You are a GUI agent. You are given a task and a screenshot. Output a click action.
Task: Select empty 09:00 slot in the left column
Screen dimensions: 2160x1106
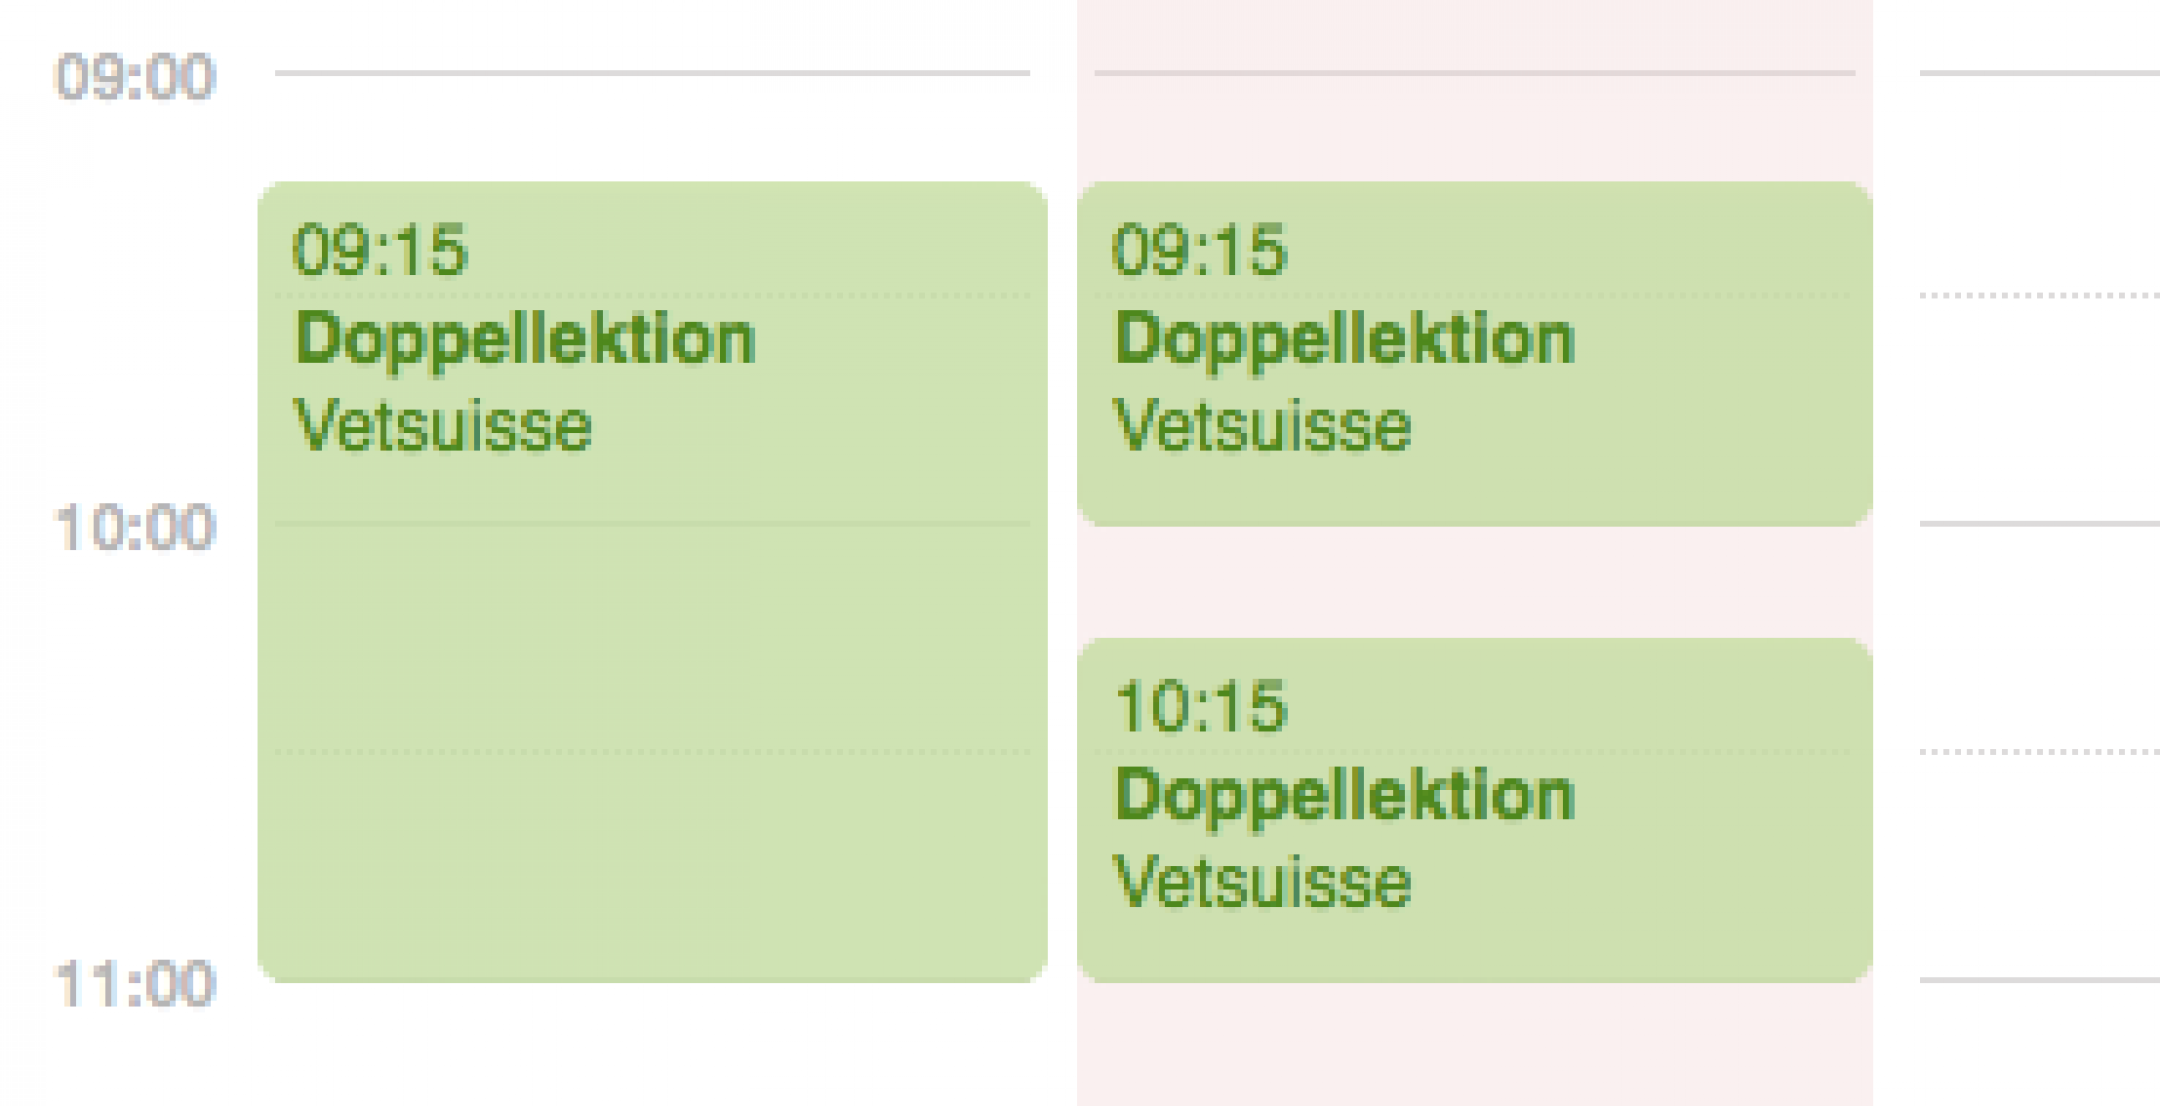pos(652,127)
